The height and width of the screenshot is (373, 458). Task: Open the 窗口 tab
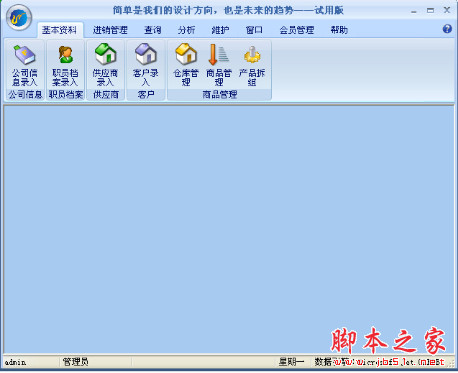(x=254, y=30)
